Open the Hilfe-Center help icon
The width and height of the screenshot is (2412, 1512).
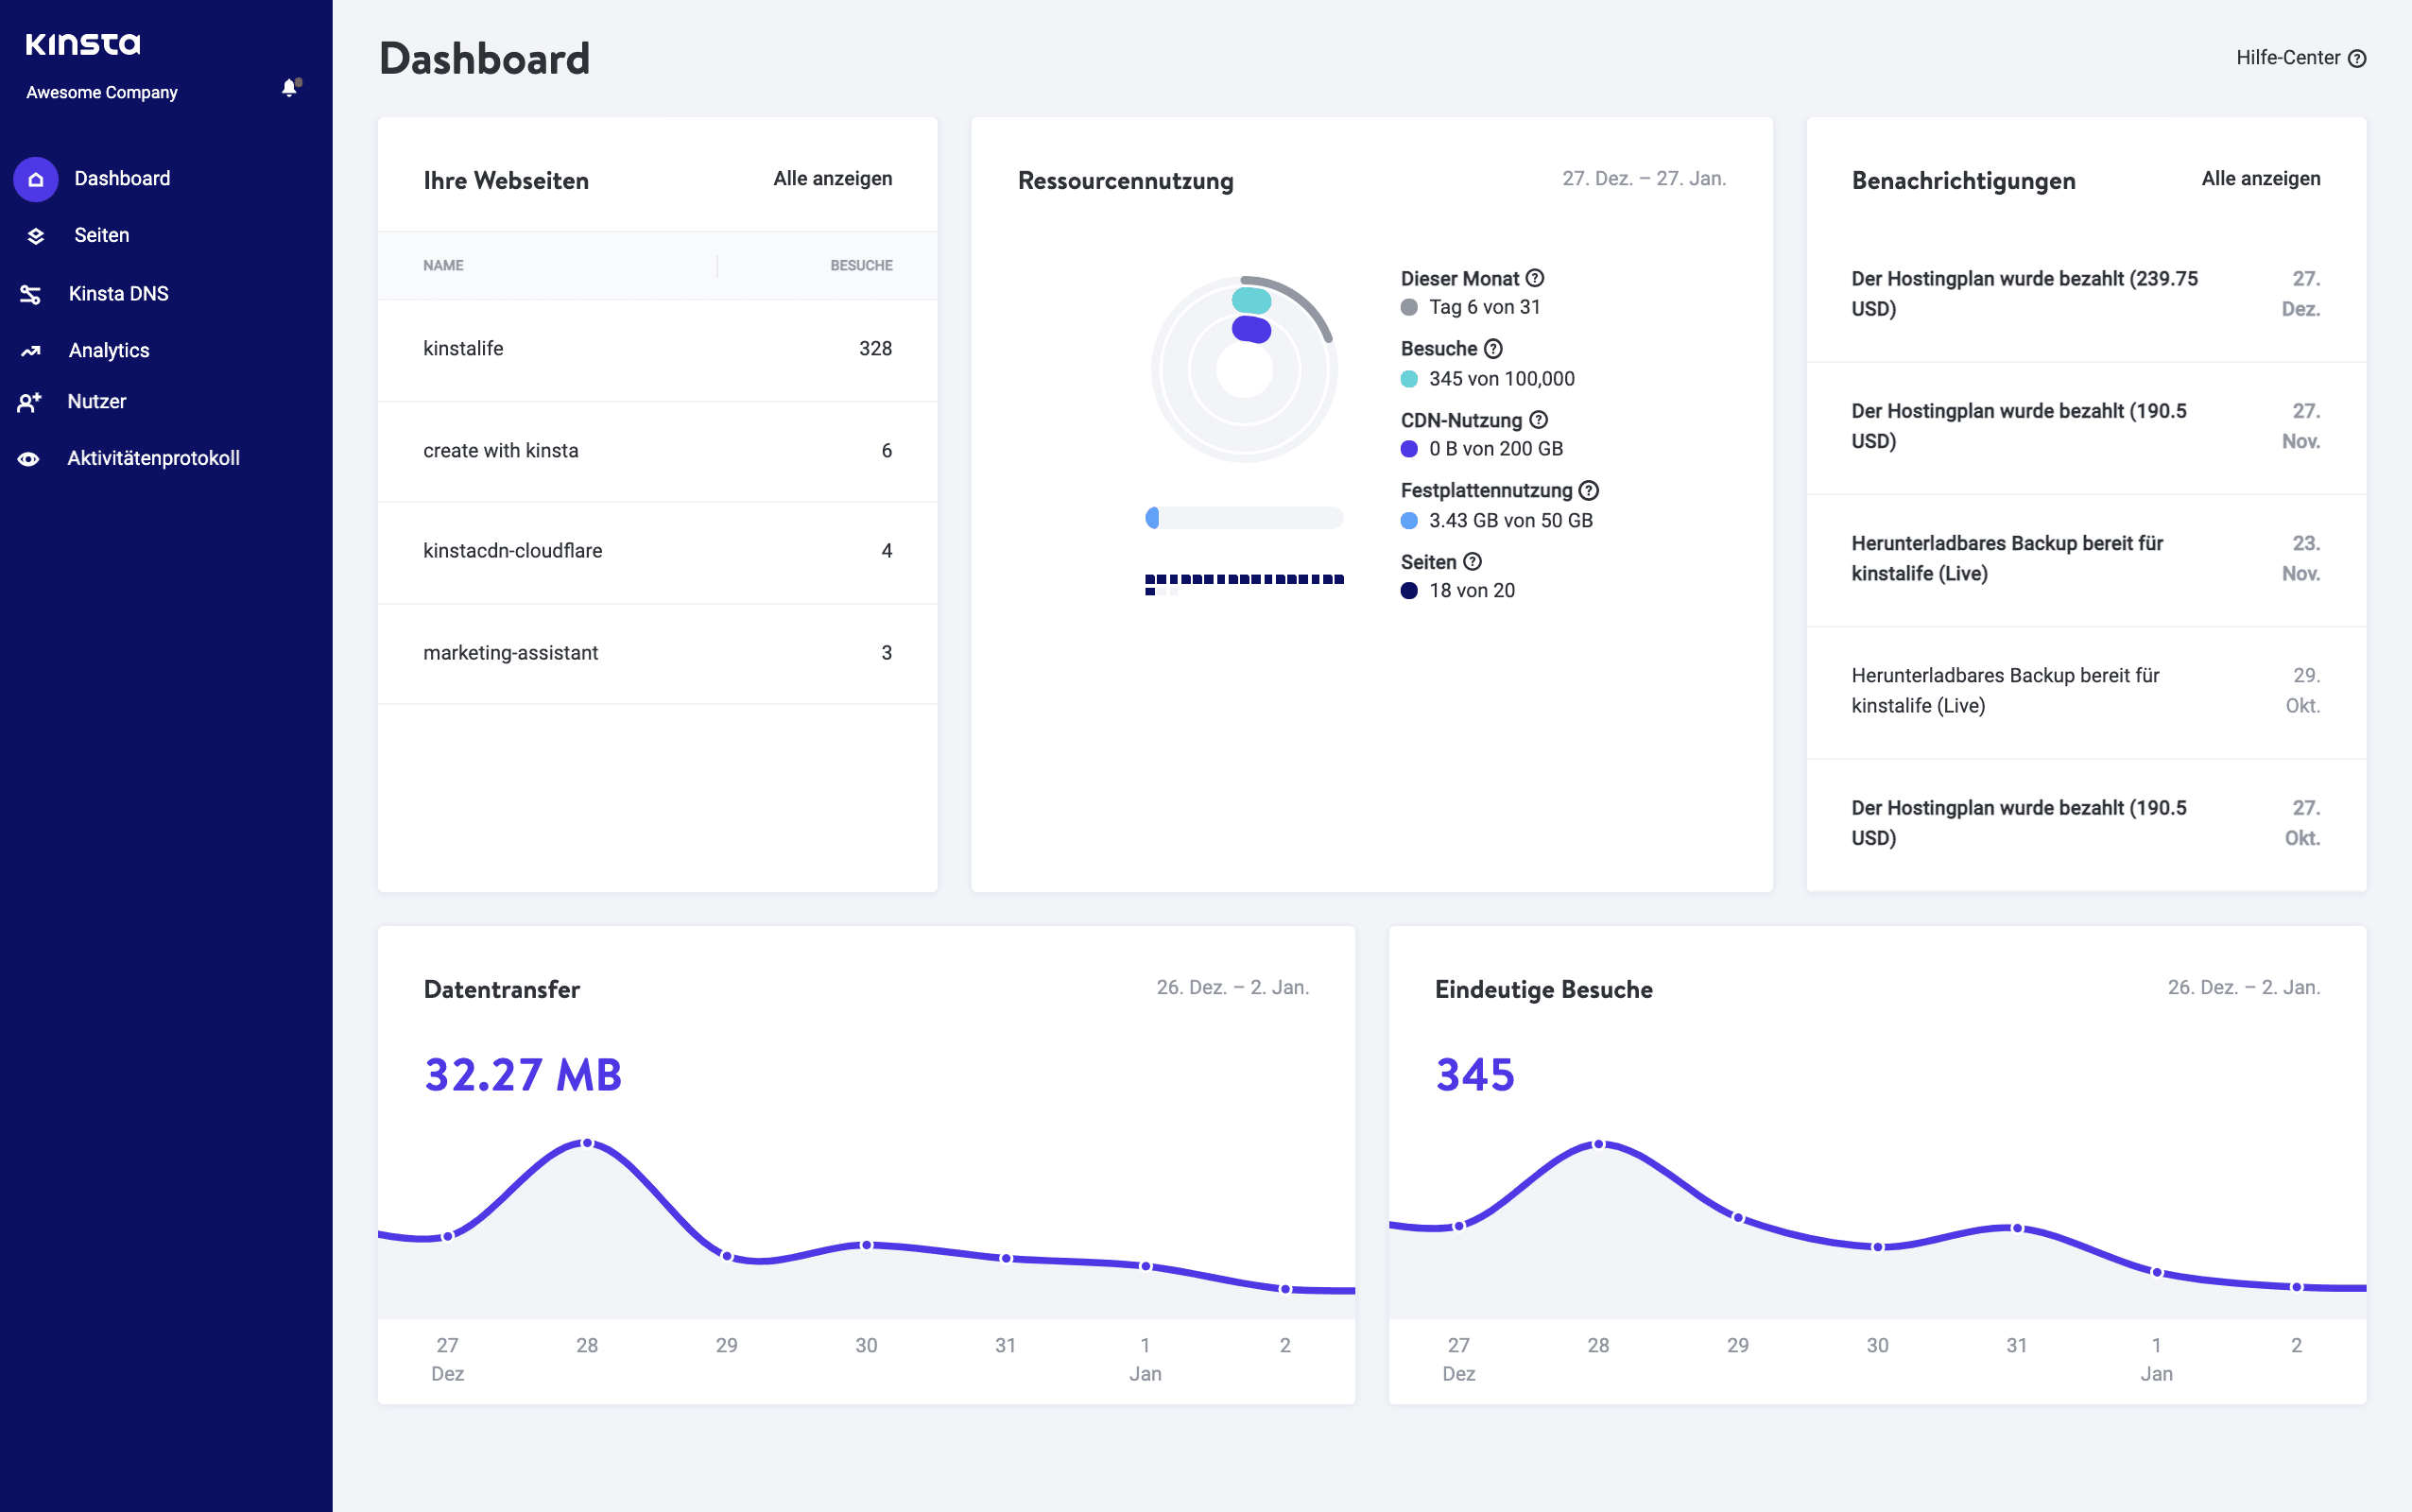[2358, 57]
